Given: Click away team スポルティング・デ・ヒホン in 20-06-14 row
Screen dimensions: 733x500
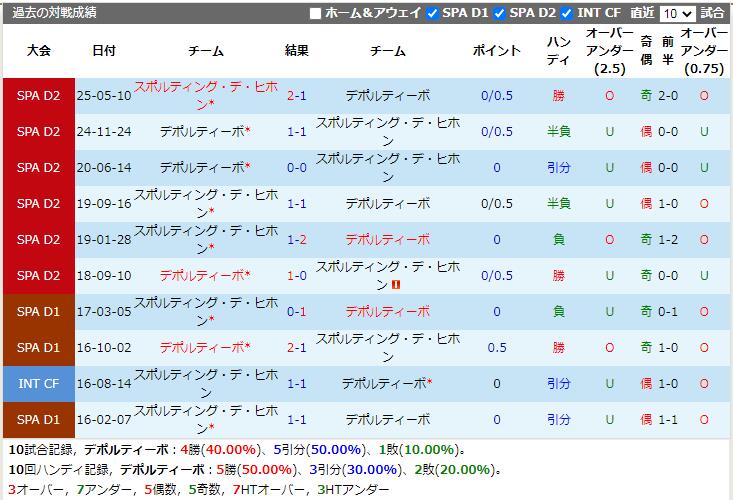Looking at the screenshot, I should click(388, 167).
